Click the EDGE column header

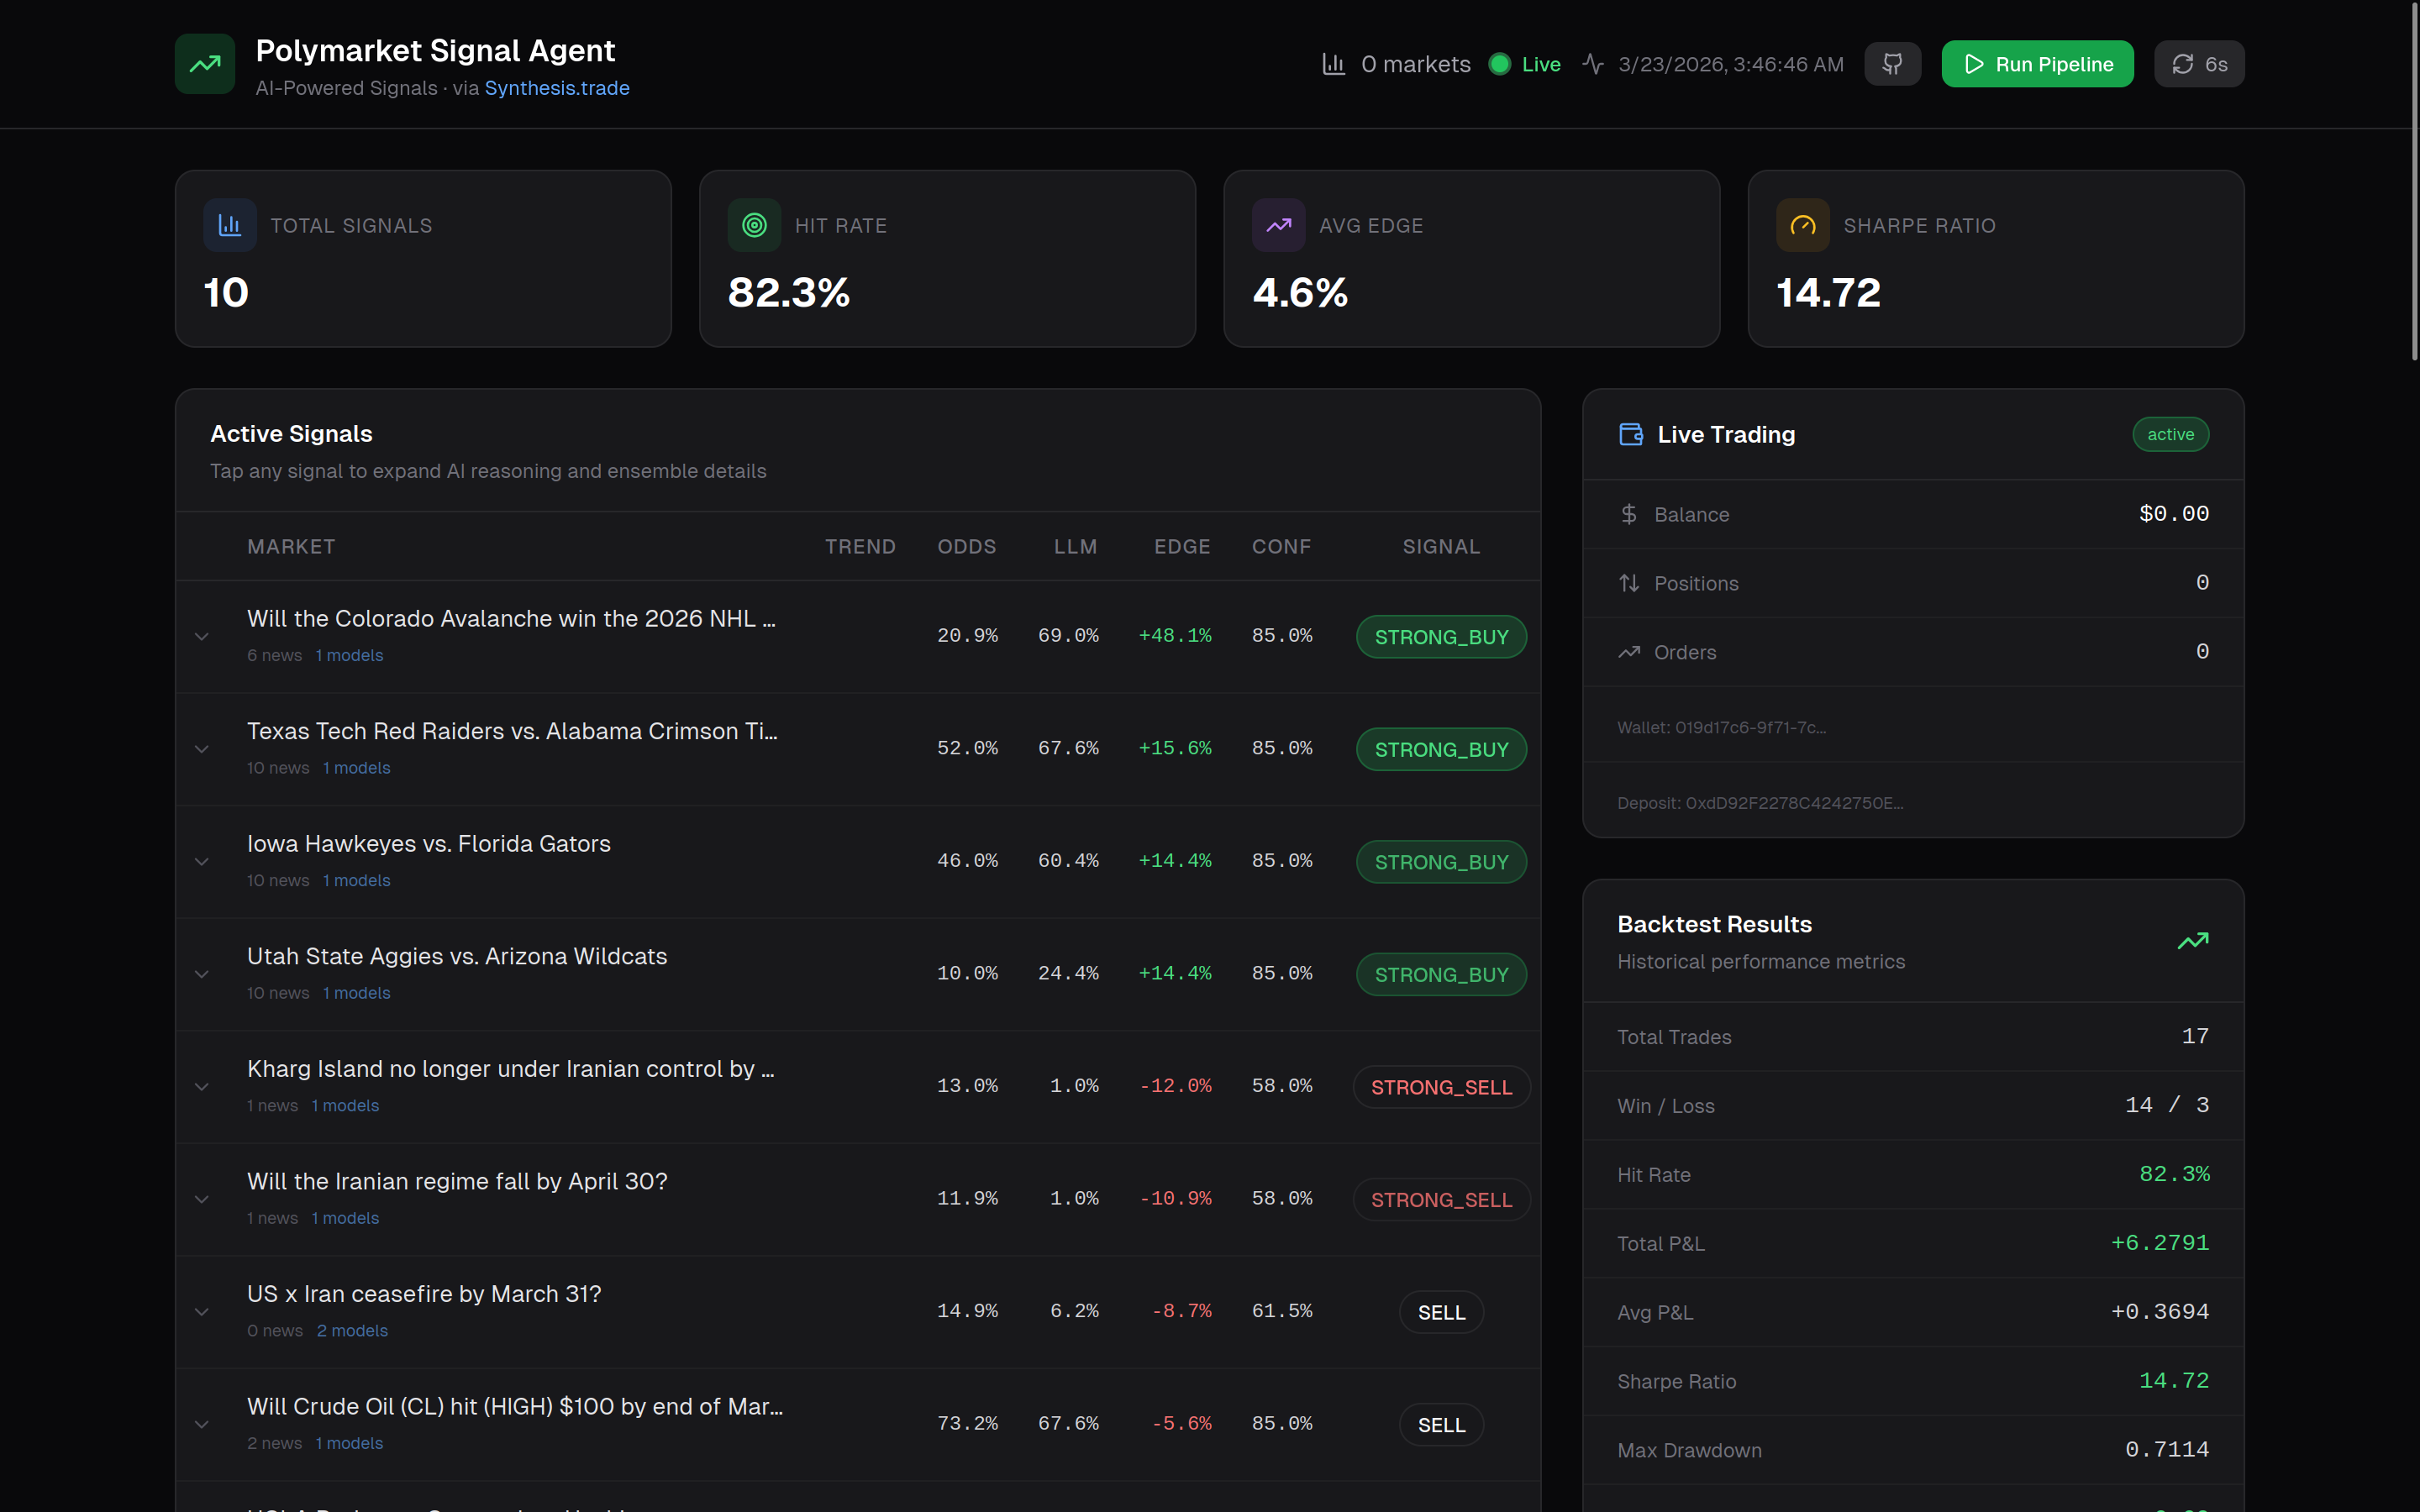1181,546
